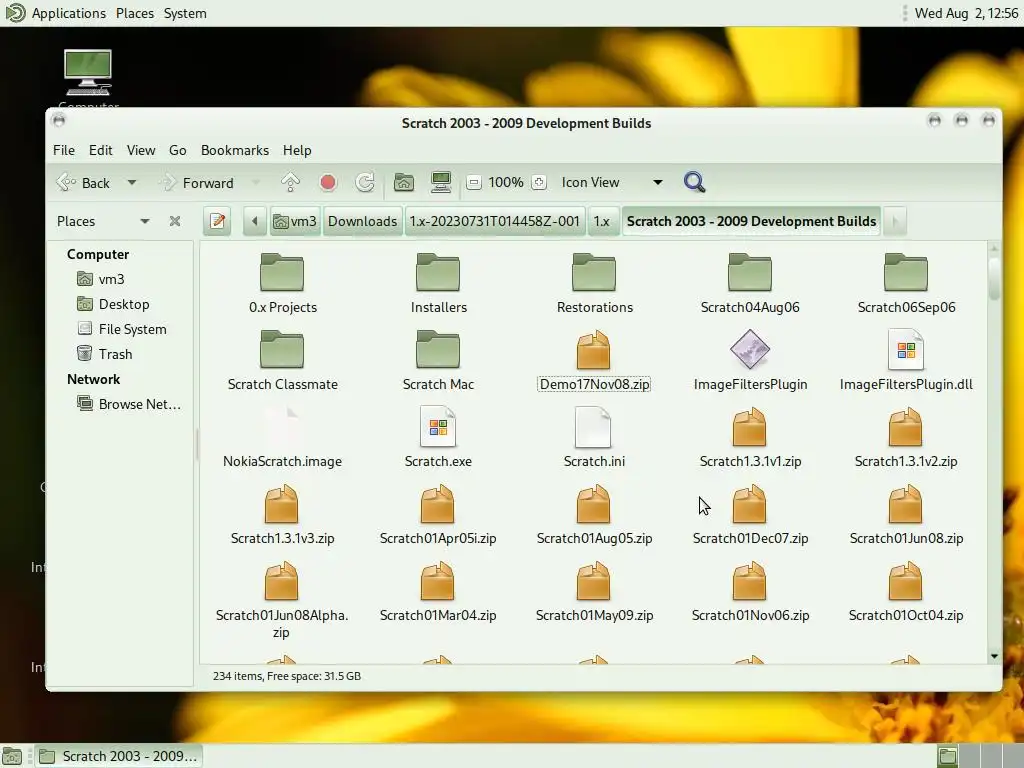The width and height of the screenshot is (1024, 768).
Task: Open the search magnifier icon
Action: 694,182
